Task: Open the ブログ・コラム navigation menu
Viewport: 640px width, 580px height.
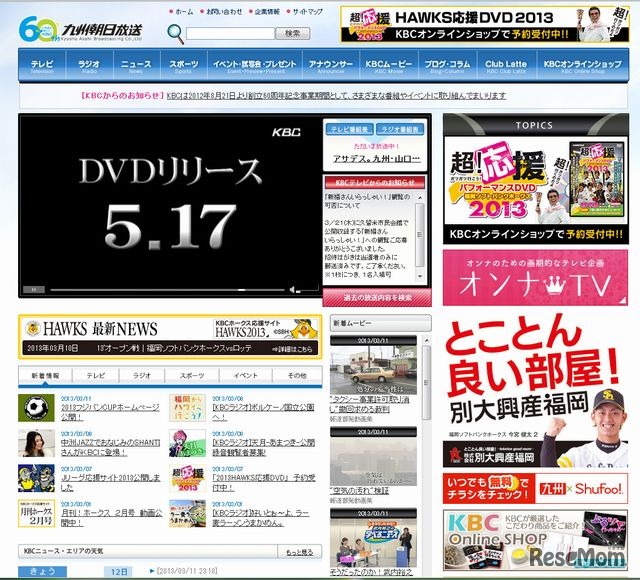Action: 447,65
